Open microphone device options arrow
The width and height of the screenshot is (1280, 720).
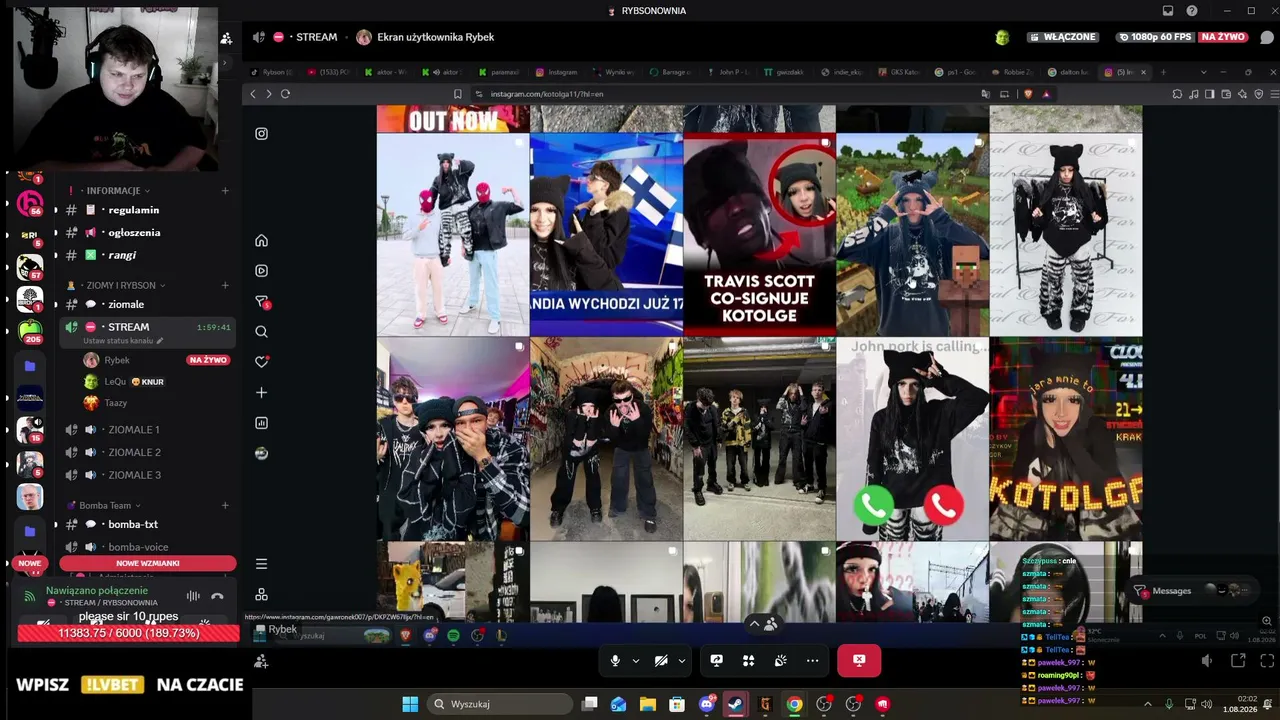[635, 660]
